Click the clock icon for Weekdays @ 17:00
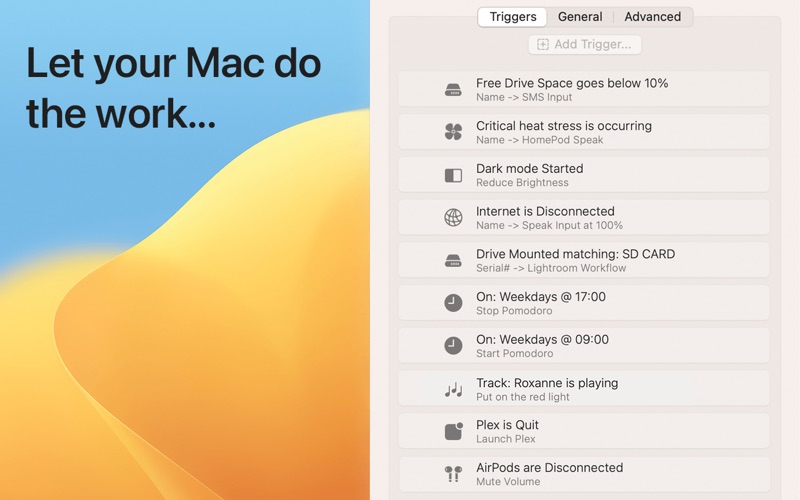Viewport: 800px width, 500px height. click(453, 303)
